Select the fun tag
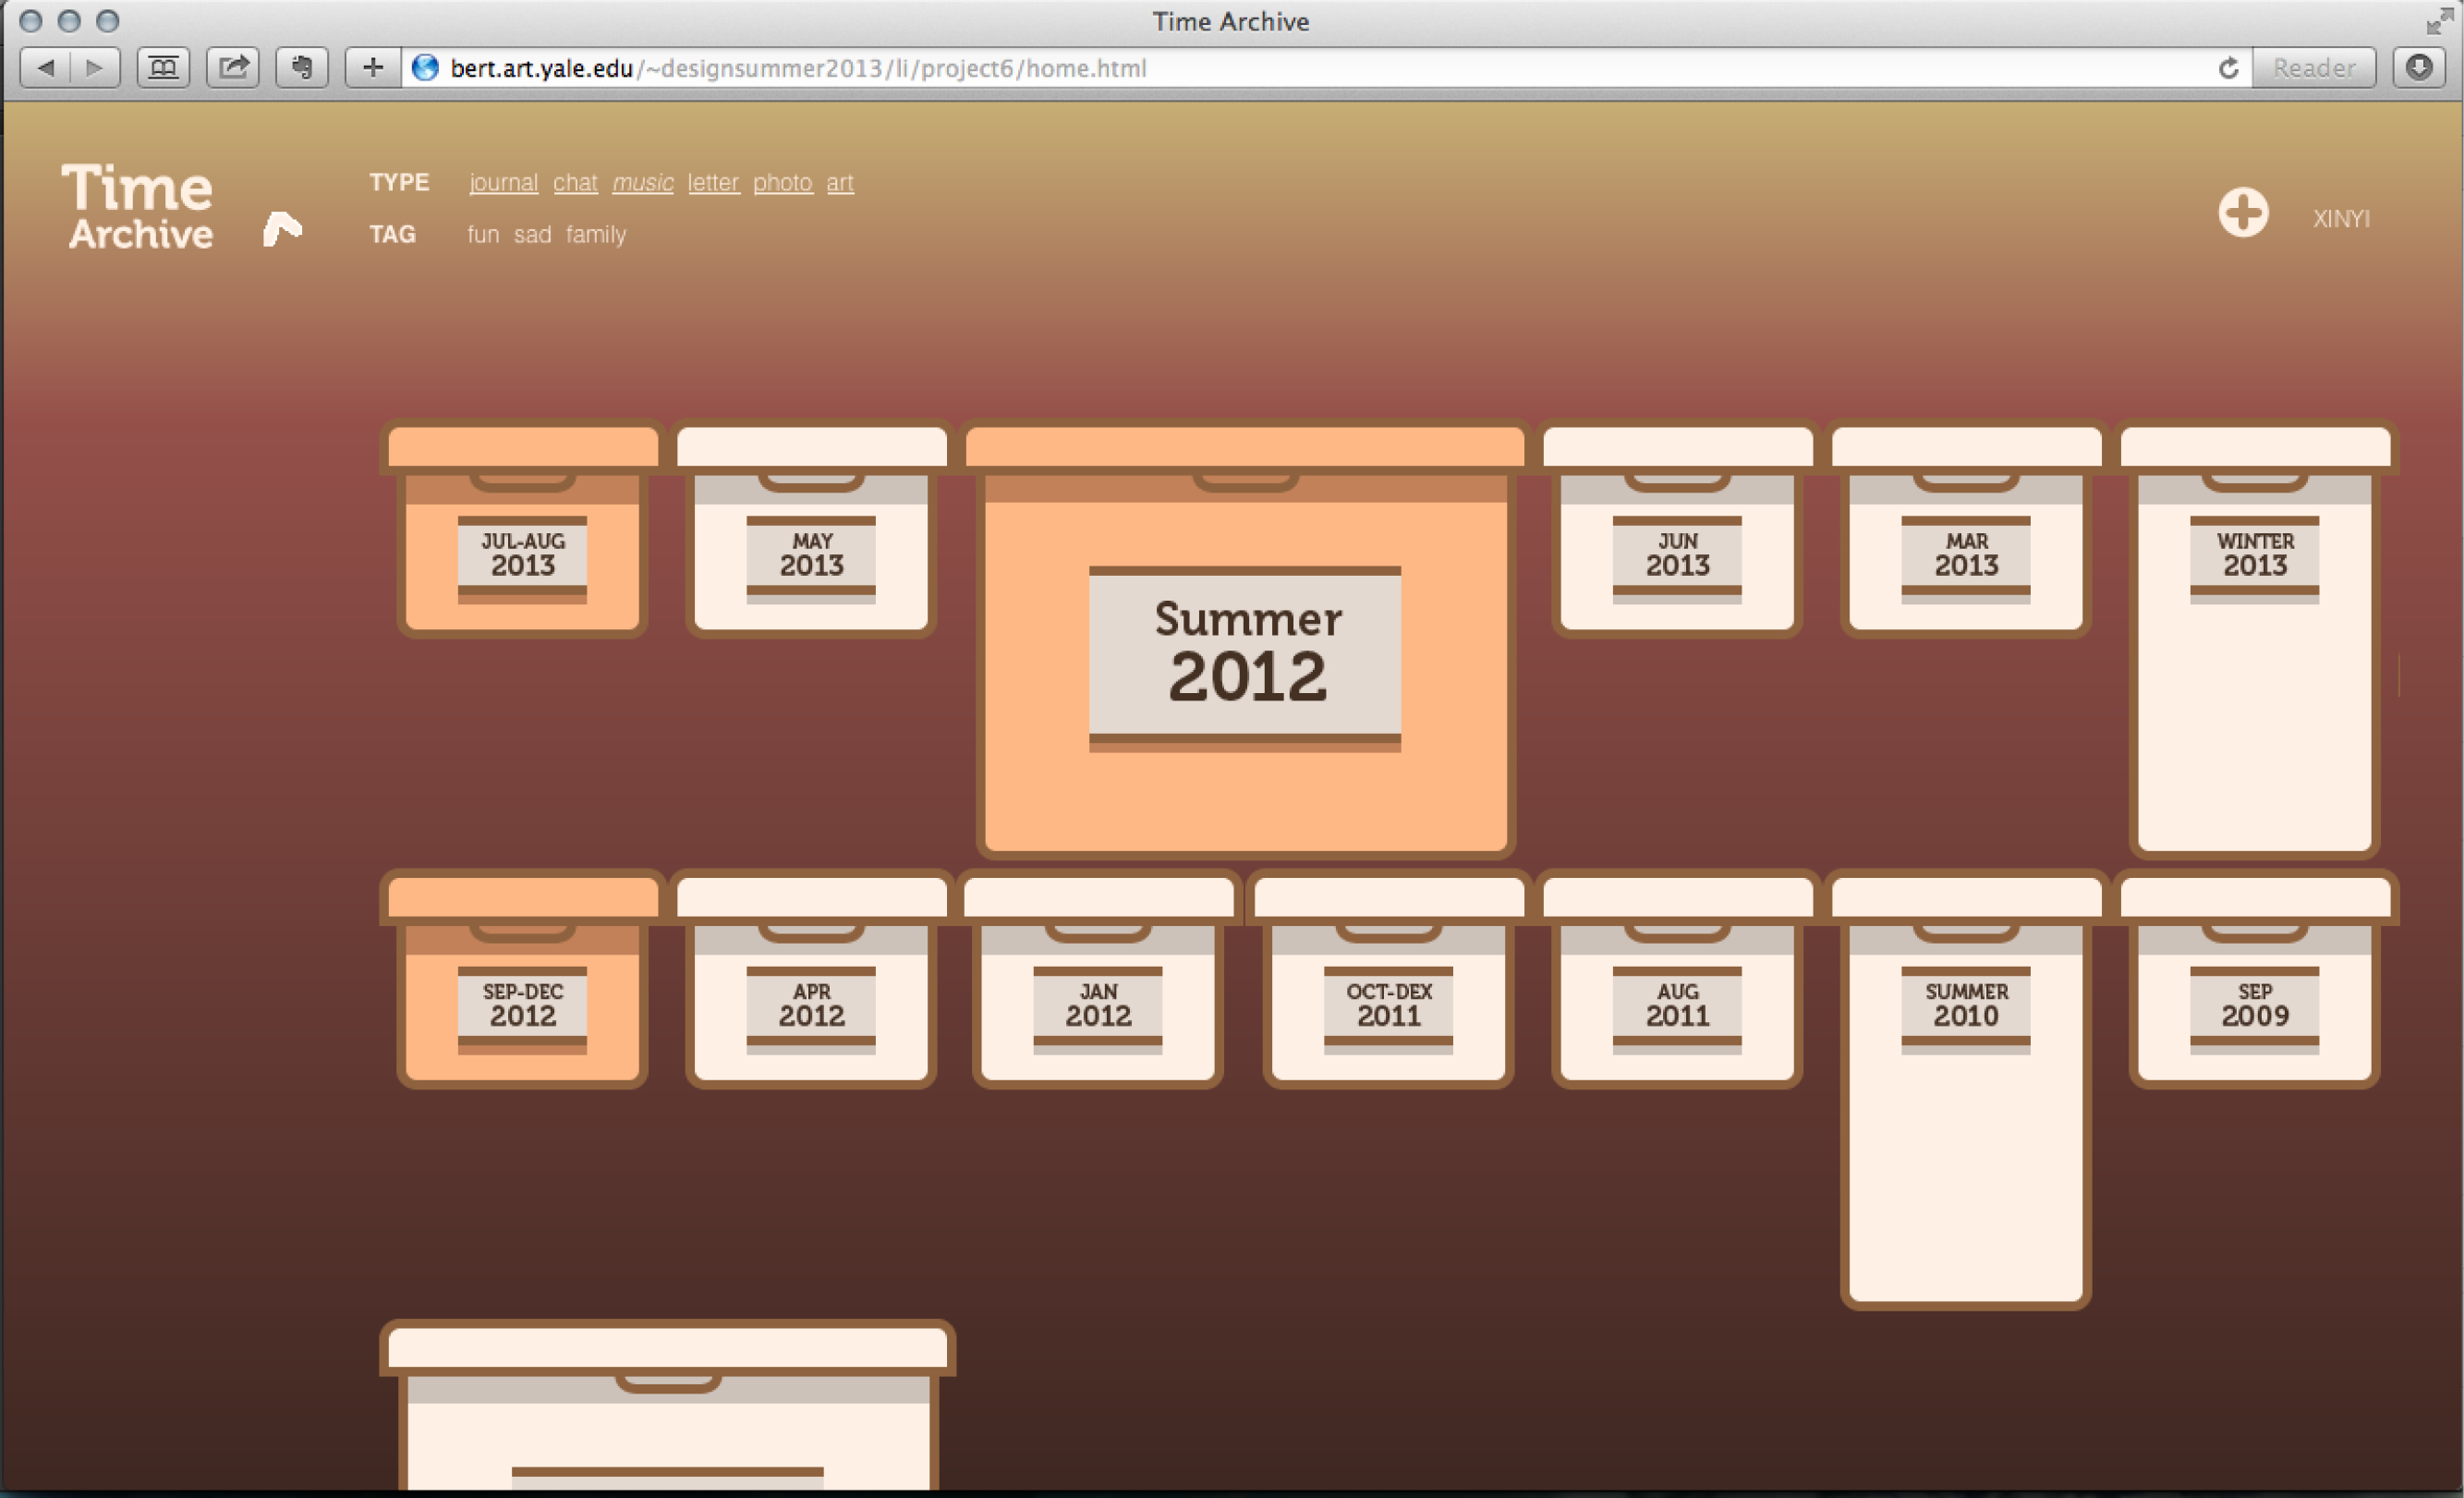 [x=483, y=235]
